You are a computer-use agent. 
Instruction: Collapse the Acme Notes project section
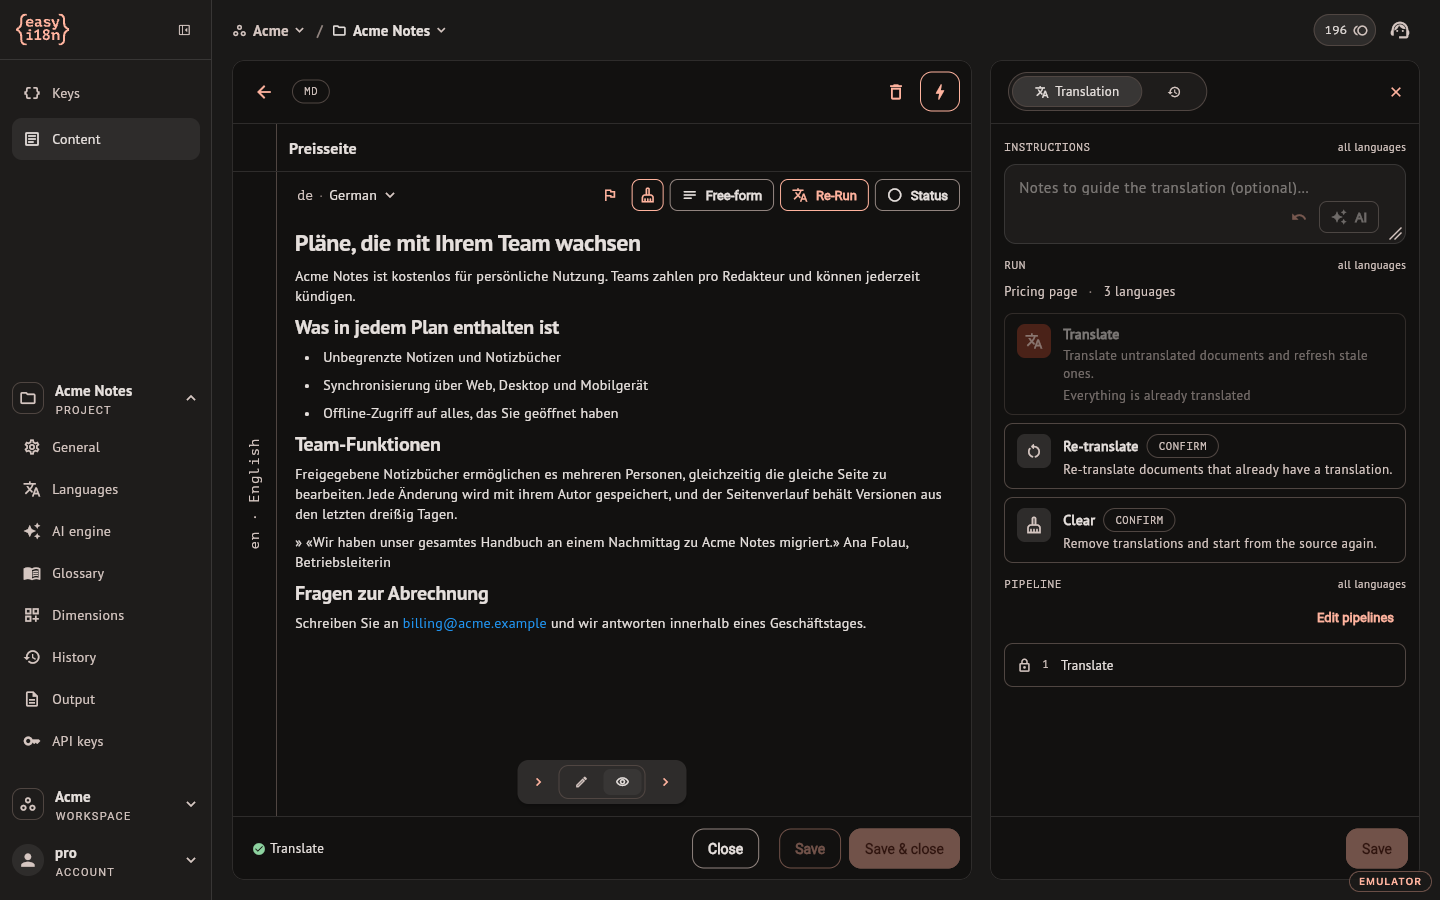click(x=191, y=399)
